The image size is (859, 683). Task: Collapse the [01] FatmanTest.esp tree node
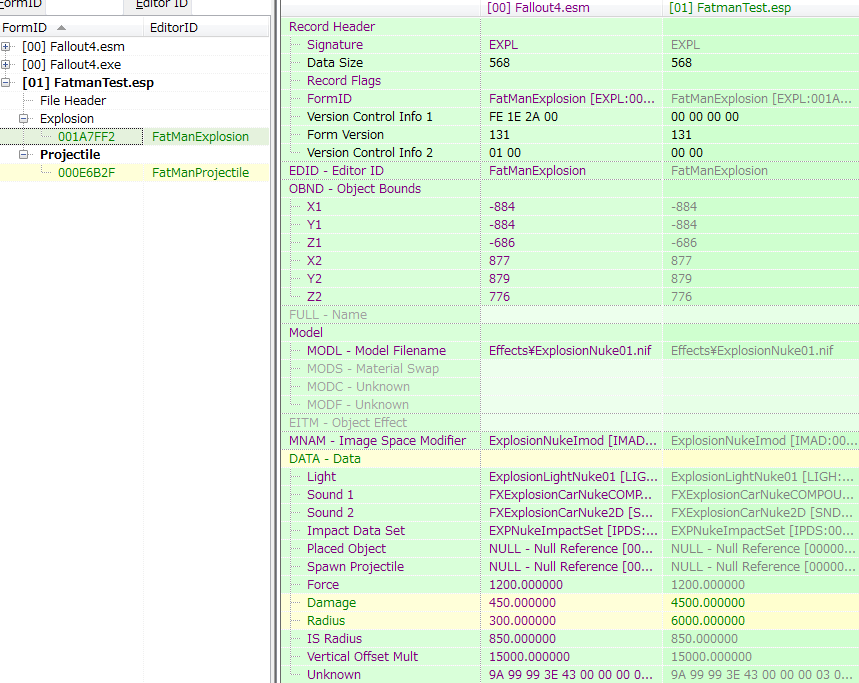(5, 83)
